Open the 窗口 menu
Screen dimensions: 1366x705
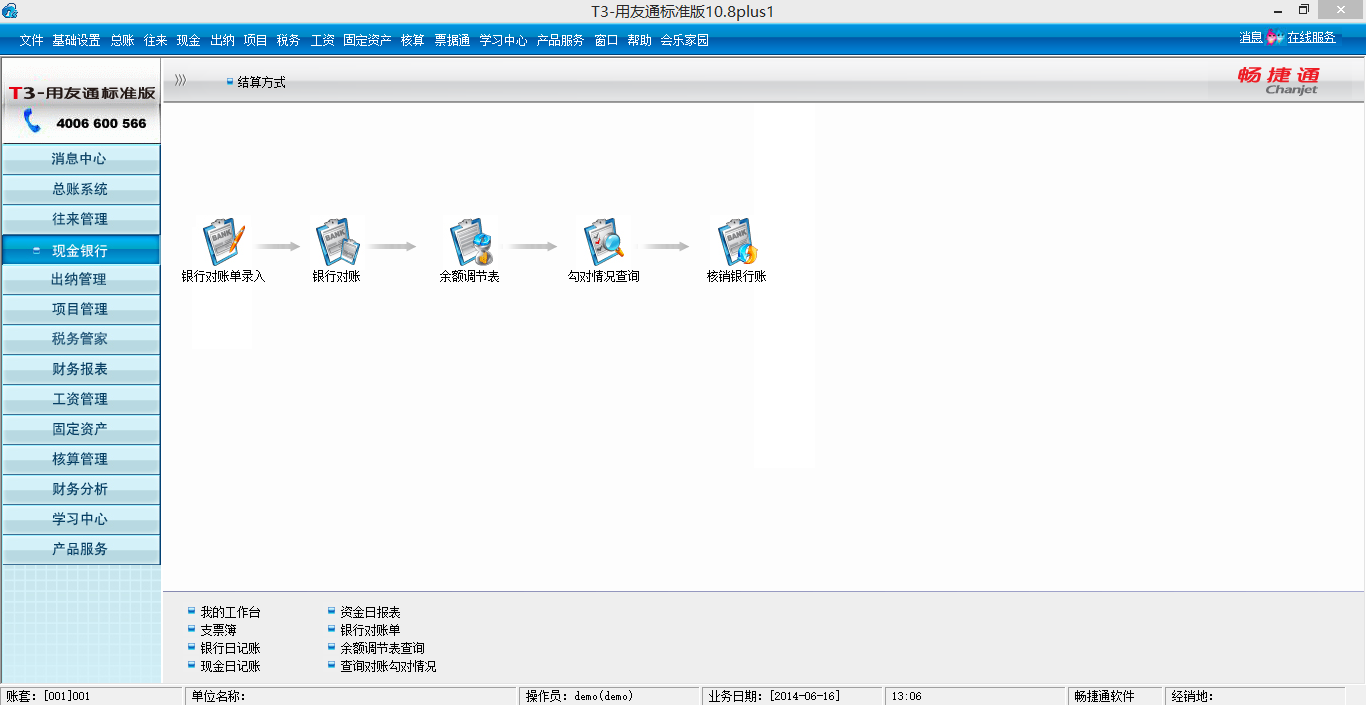pos(606,40)
